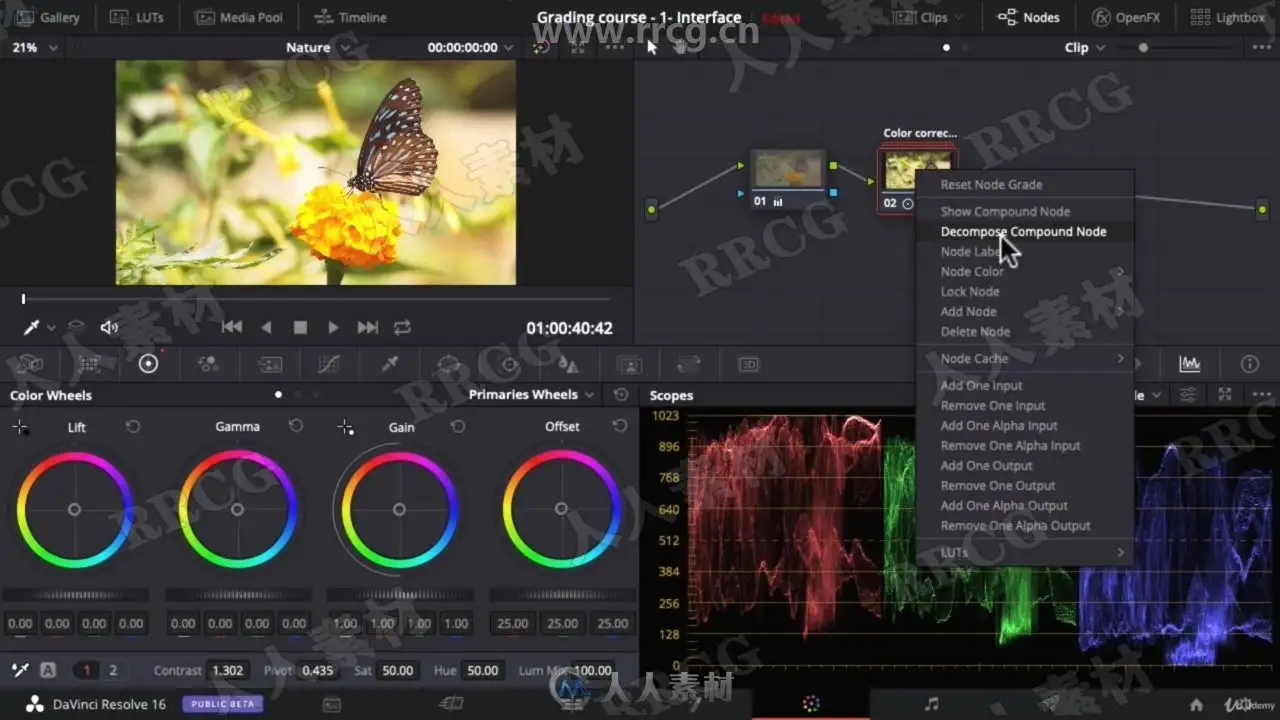The image size is (1280, 720).
Task: Click the Gamma color wheel center
Action: point(237,509)
